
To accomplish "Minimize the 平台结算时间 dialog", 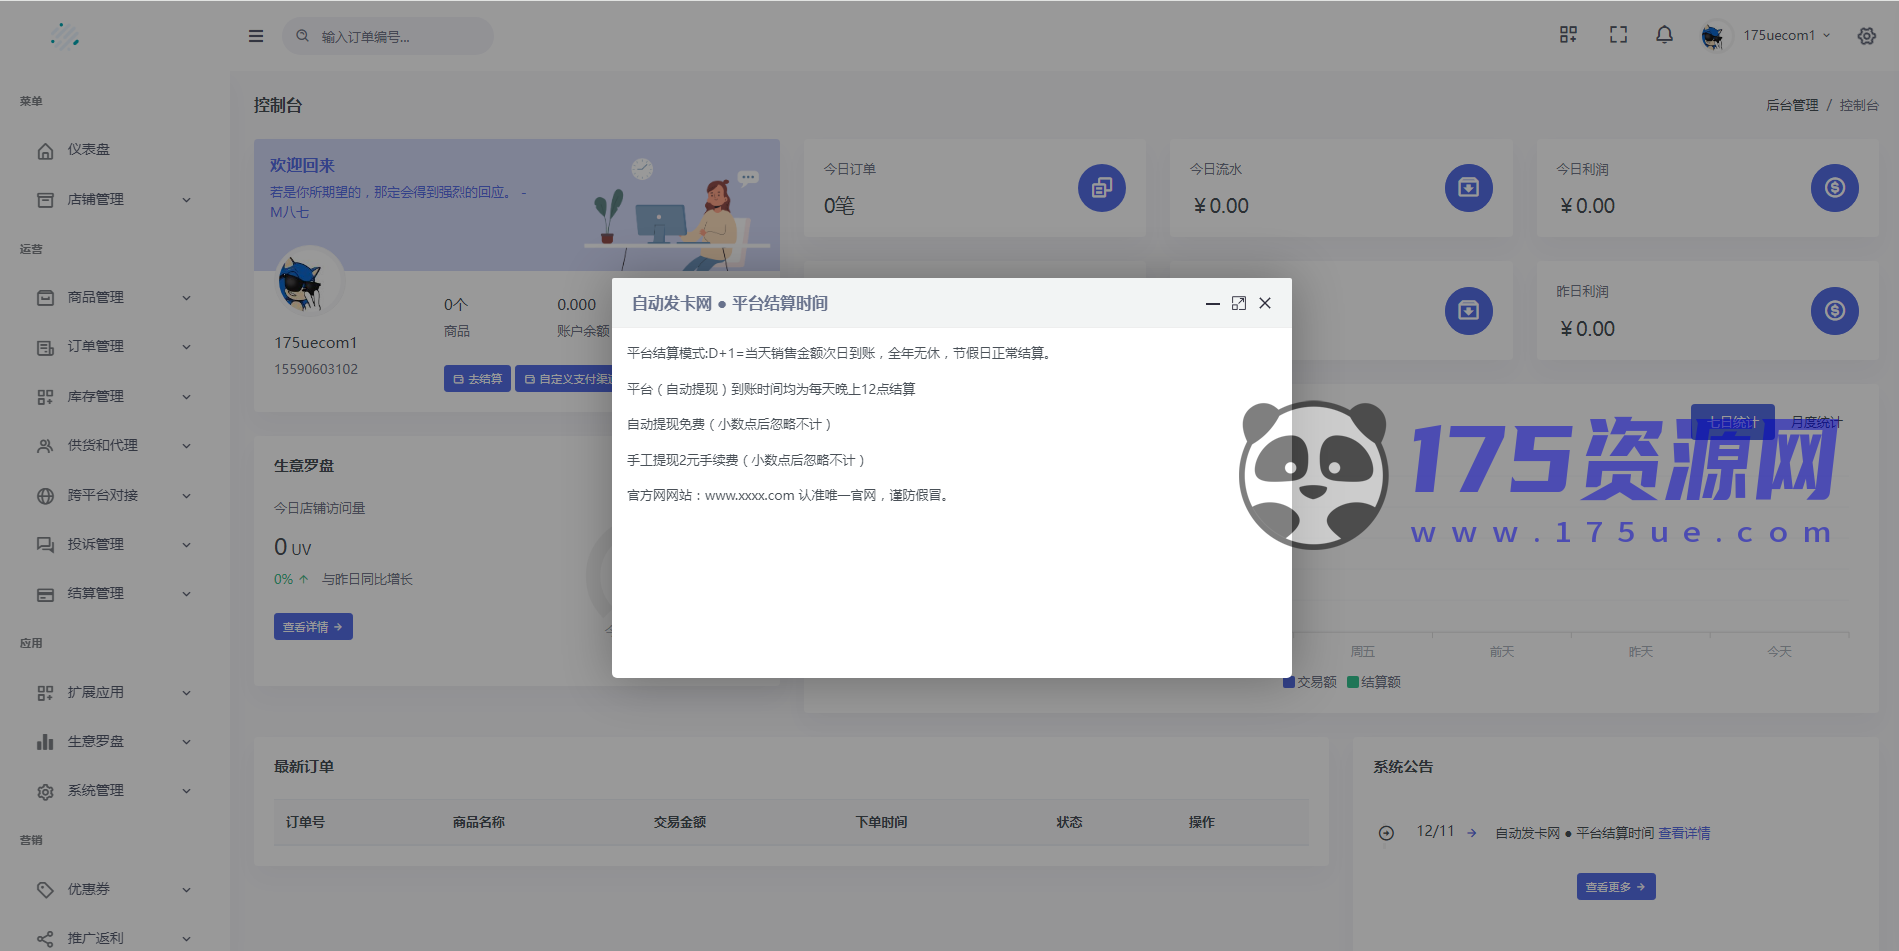I will pos(1213,303).
